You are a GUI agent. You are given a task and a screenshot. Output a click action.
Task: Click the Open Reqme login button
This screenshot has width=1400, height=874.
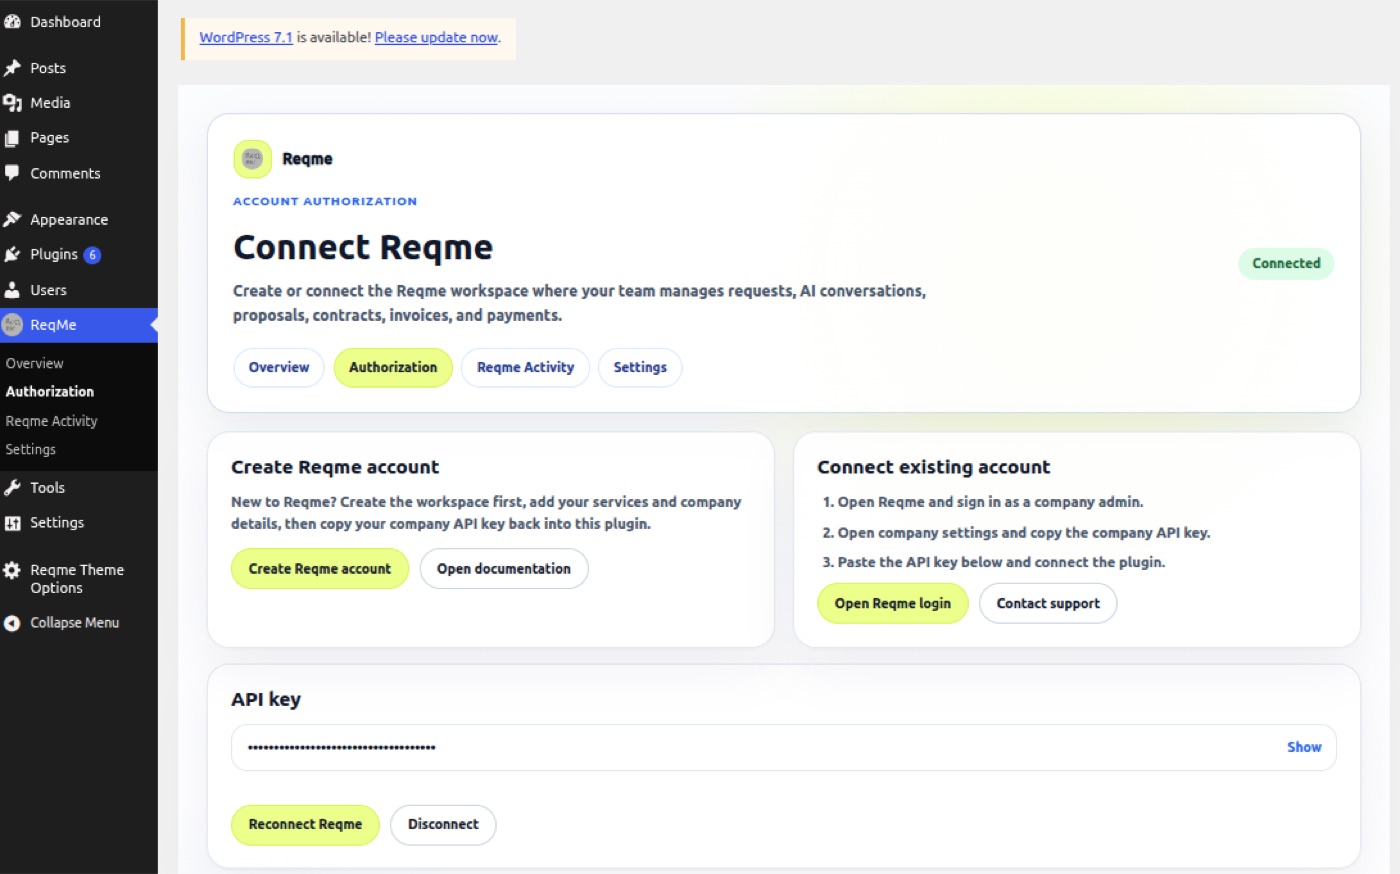[893, 603]
